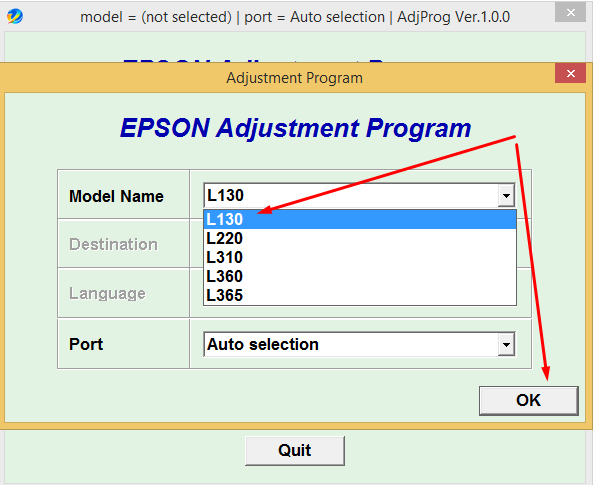Click the Port label
594x485 pixels.
[x=86, y=344]
